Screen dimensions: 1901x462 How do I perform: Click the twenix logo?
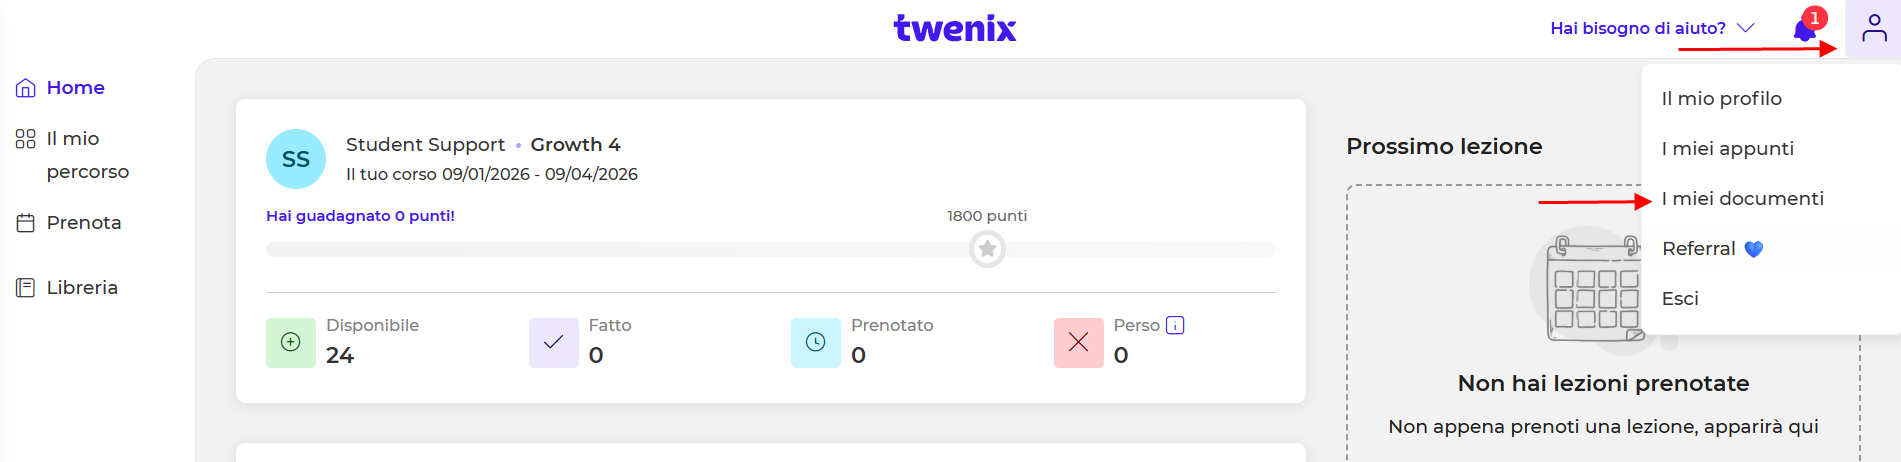[954, 28]
